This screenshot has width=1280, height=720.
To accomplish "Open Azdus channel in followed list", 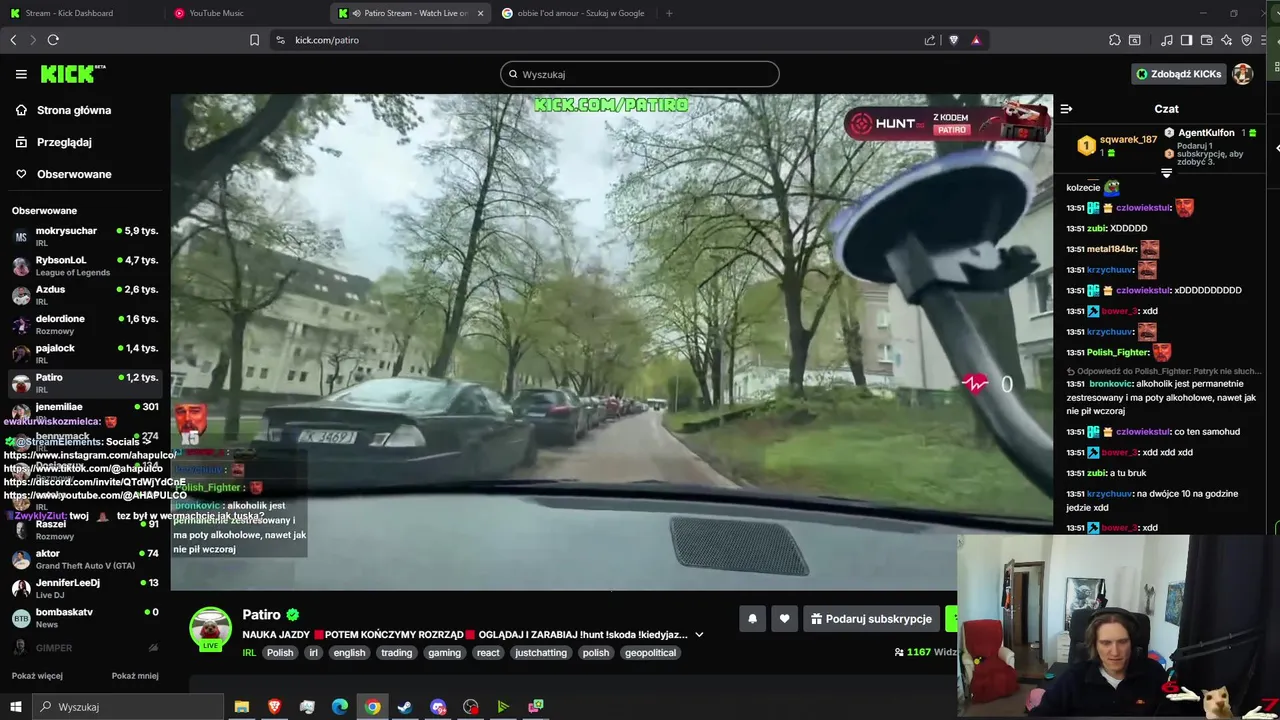I will point(85,295).
